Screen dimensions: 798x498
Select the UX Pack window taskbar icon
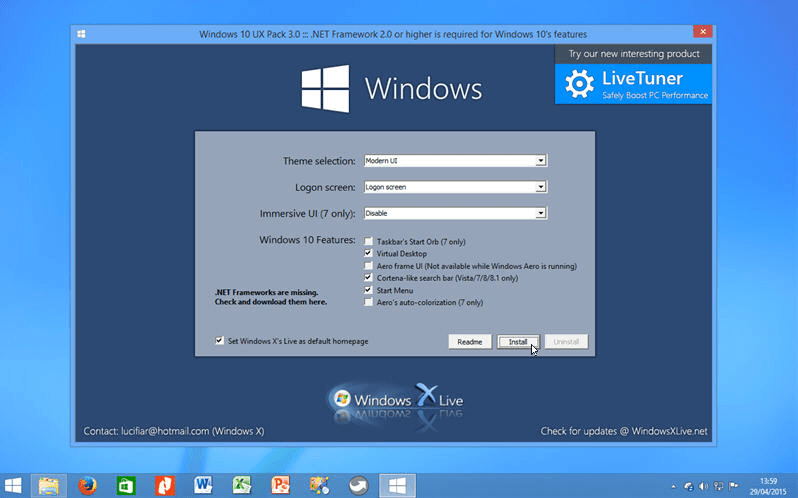pyautogui.click(x=397, y=485)
